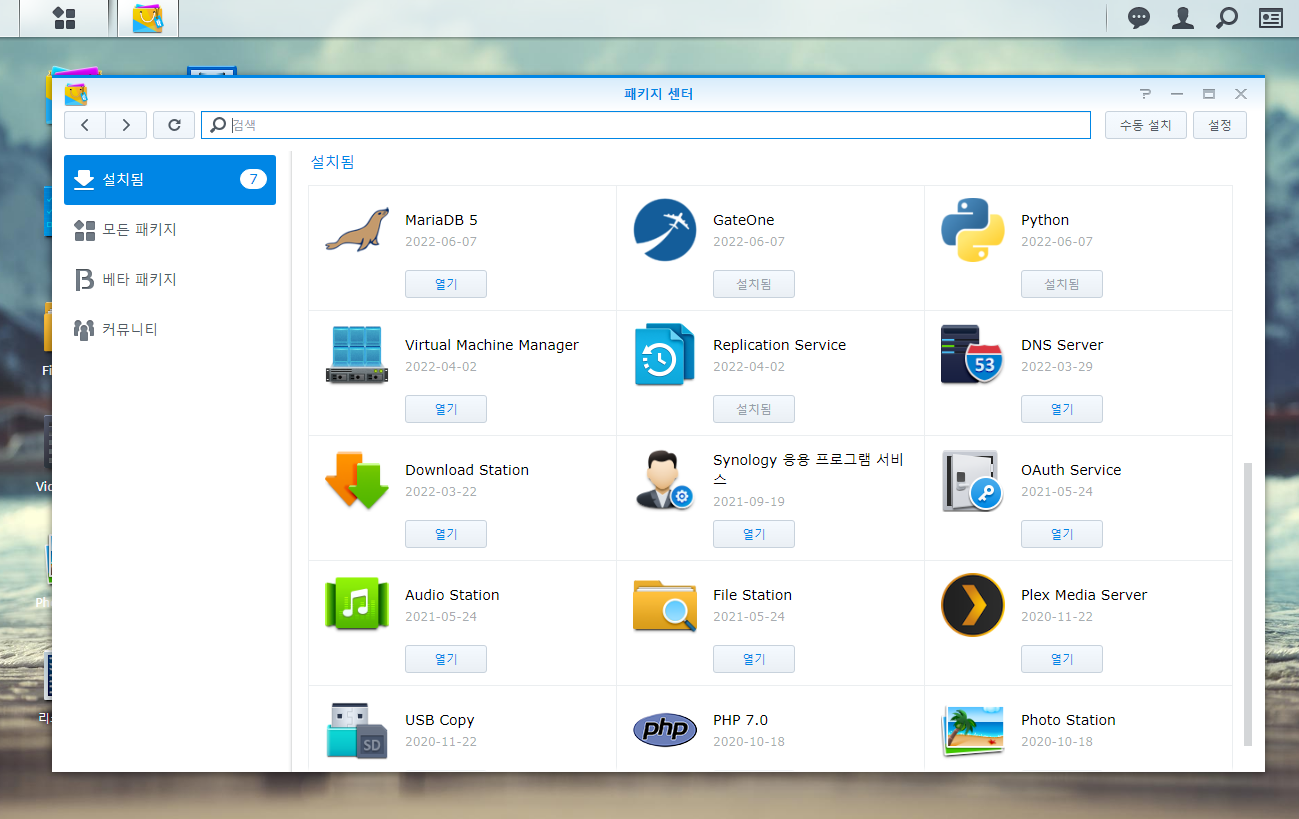Click the Photo Station beach icon
The height and width of the screenshot is (819, 1299).
pyautogui.click(x=973, y=730)
